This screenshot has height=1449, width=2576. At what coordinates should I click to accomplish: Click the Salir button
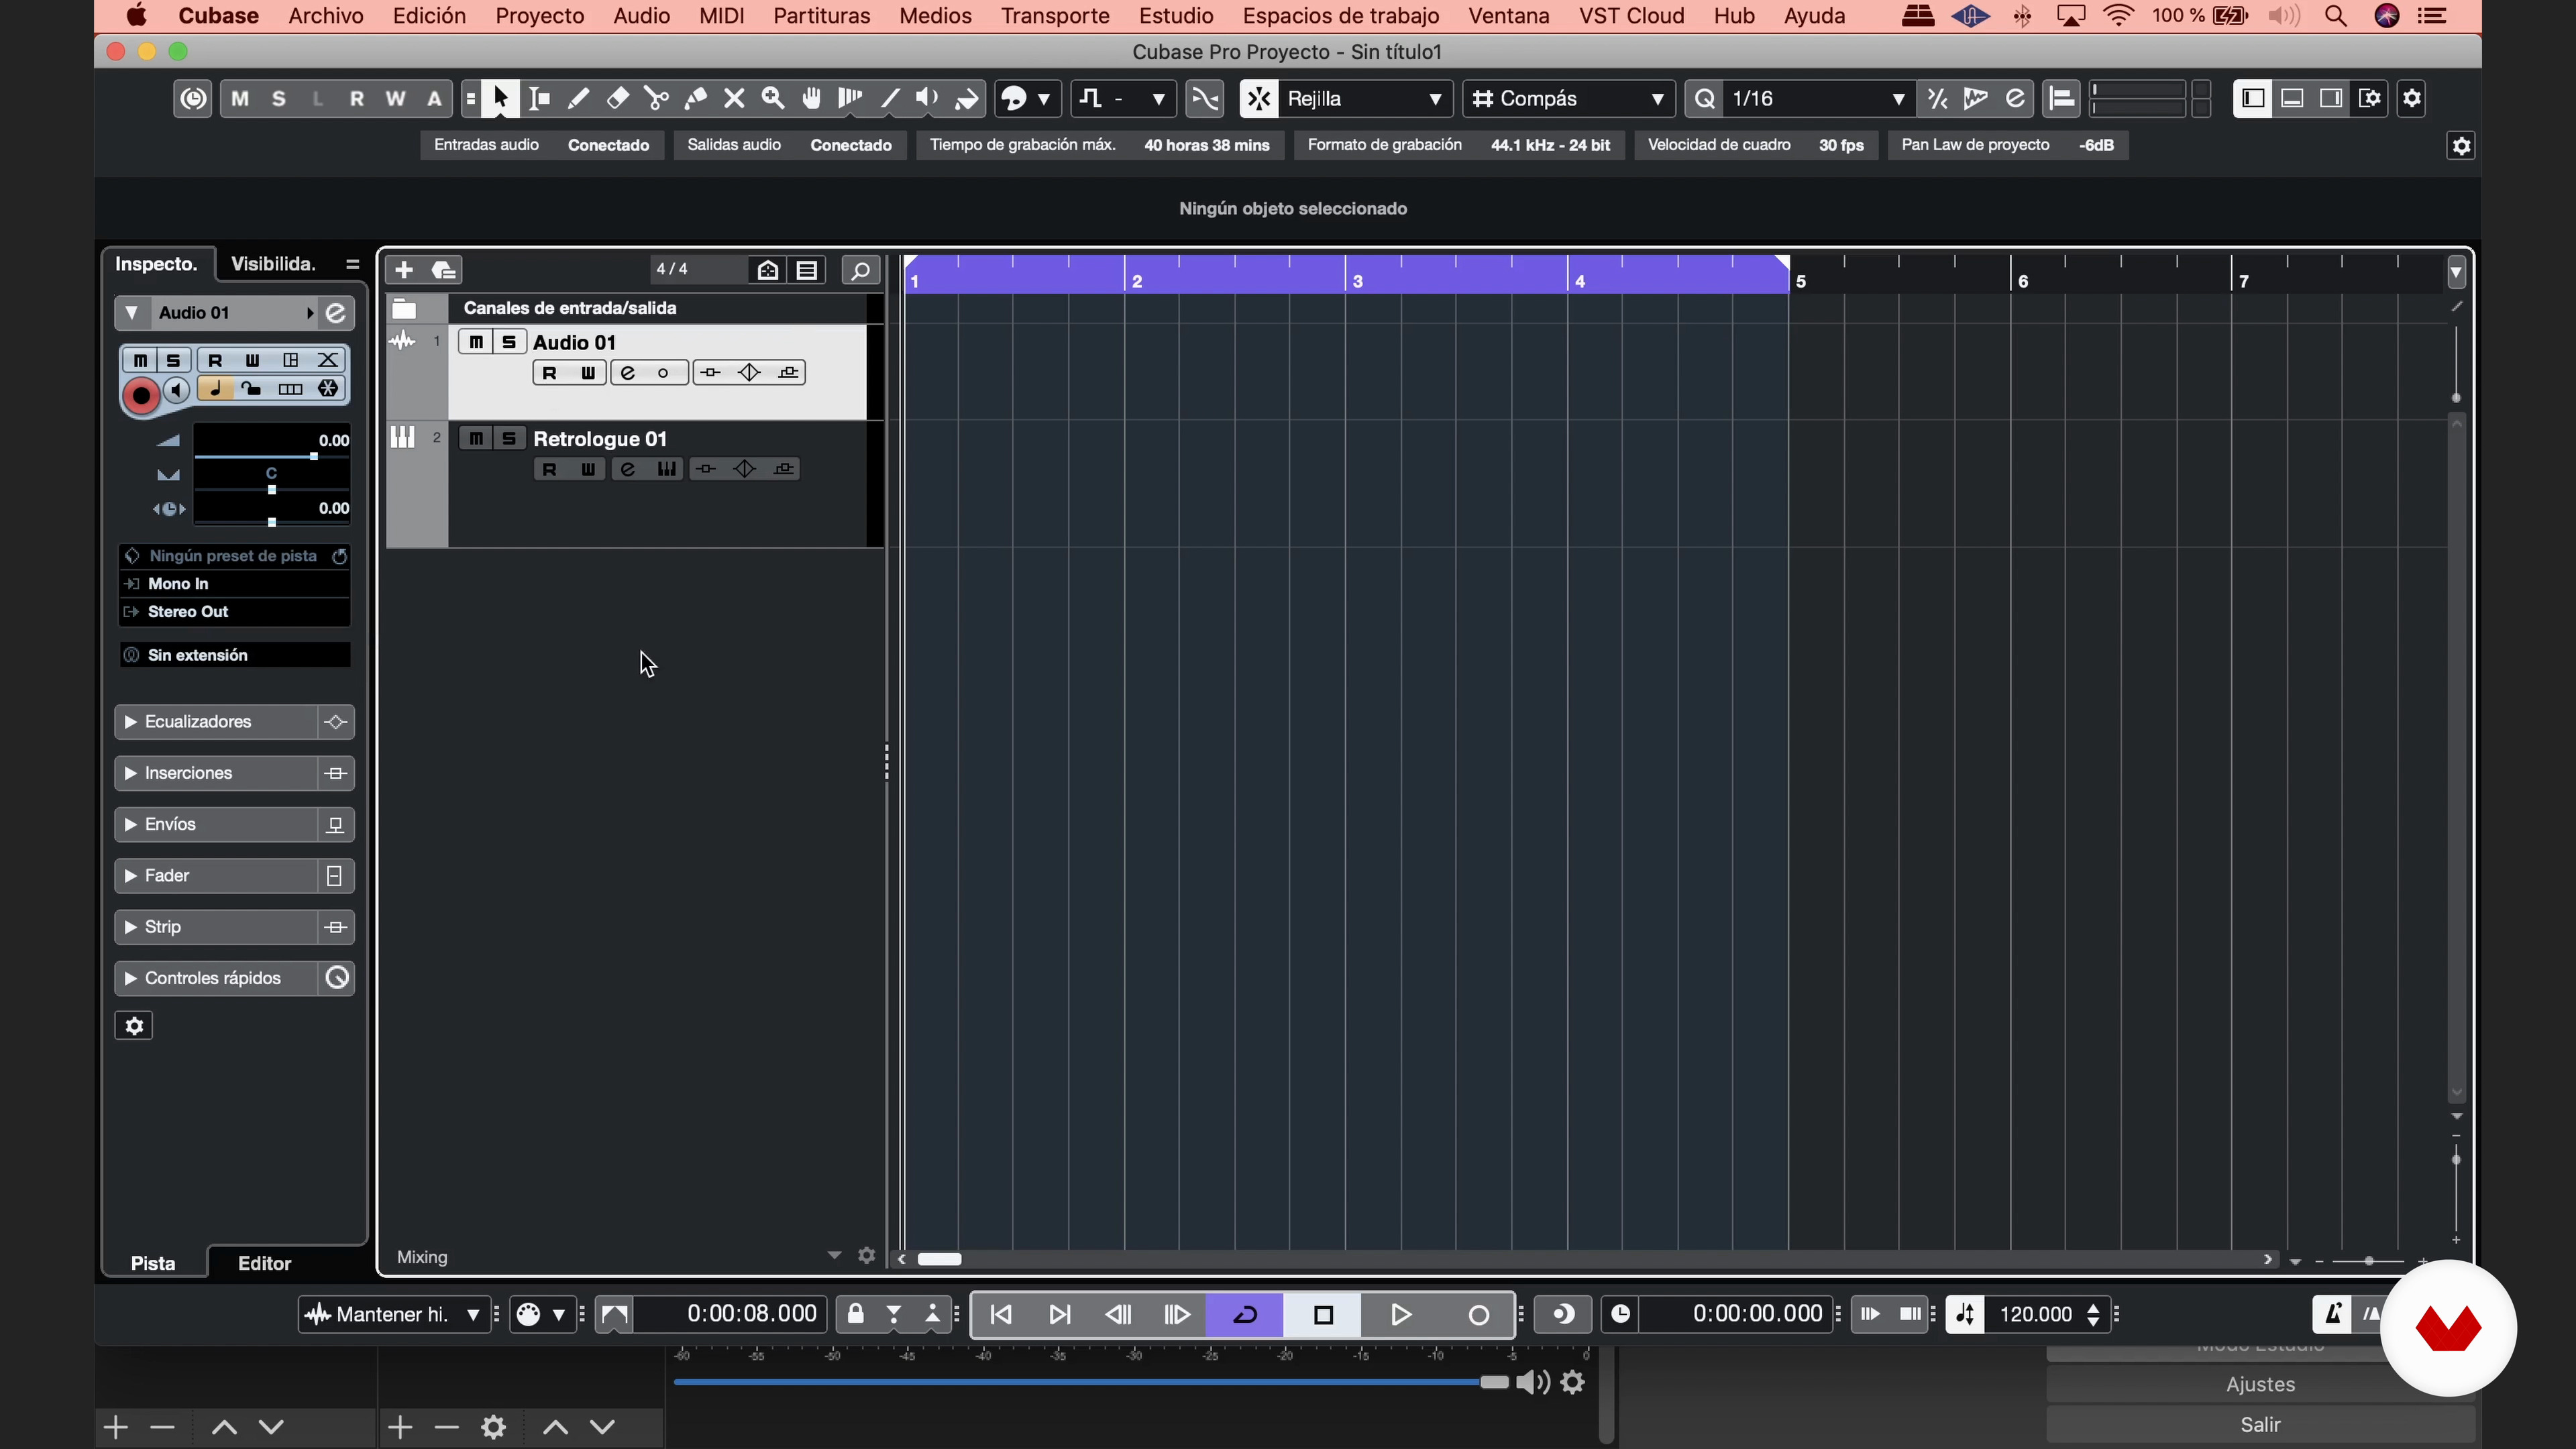[x=2260, y=1425]
